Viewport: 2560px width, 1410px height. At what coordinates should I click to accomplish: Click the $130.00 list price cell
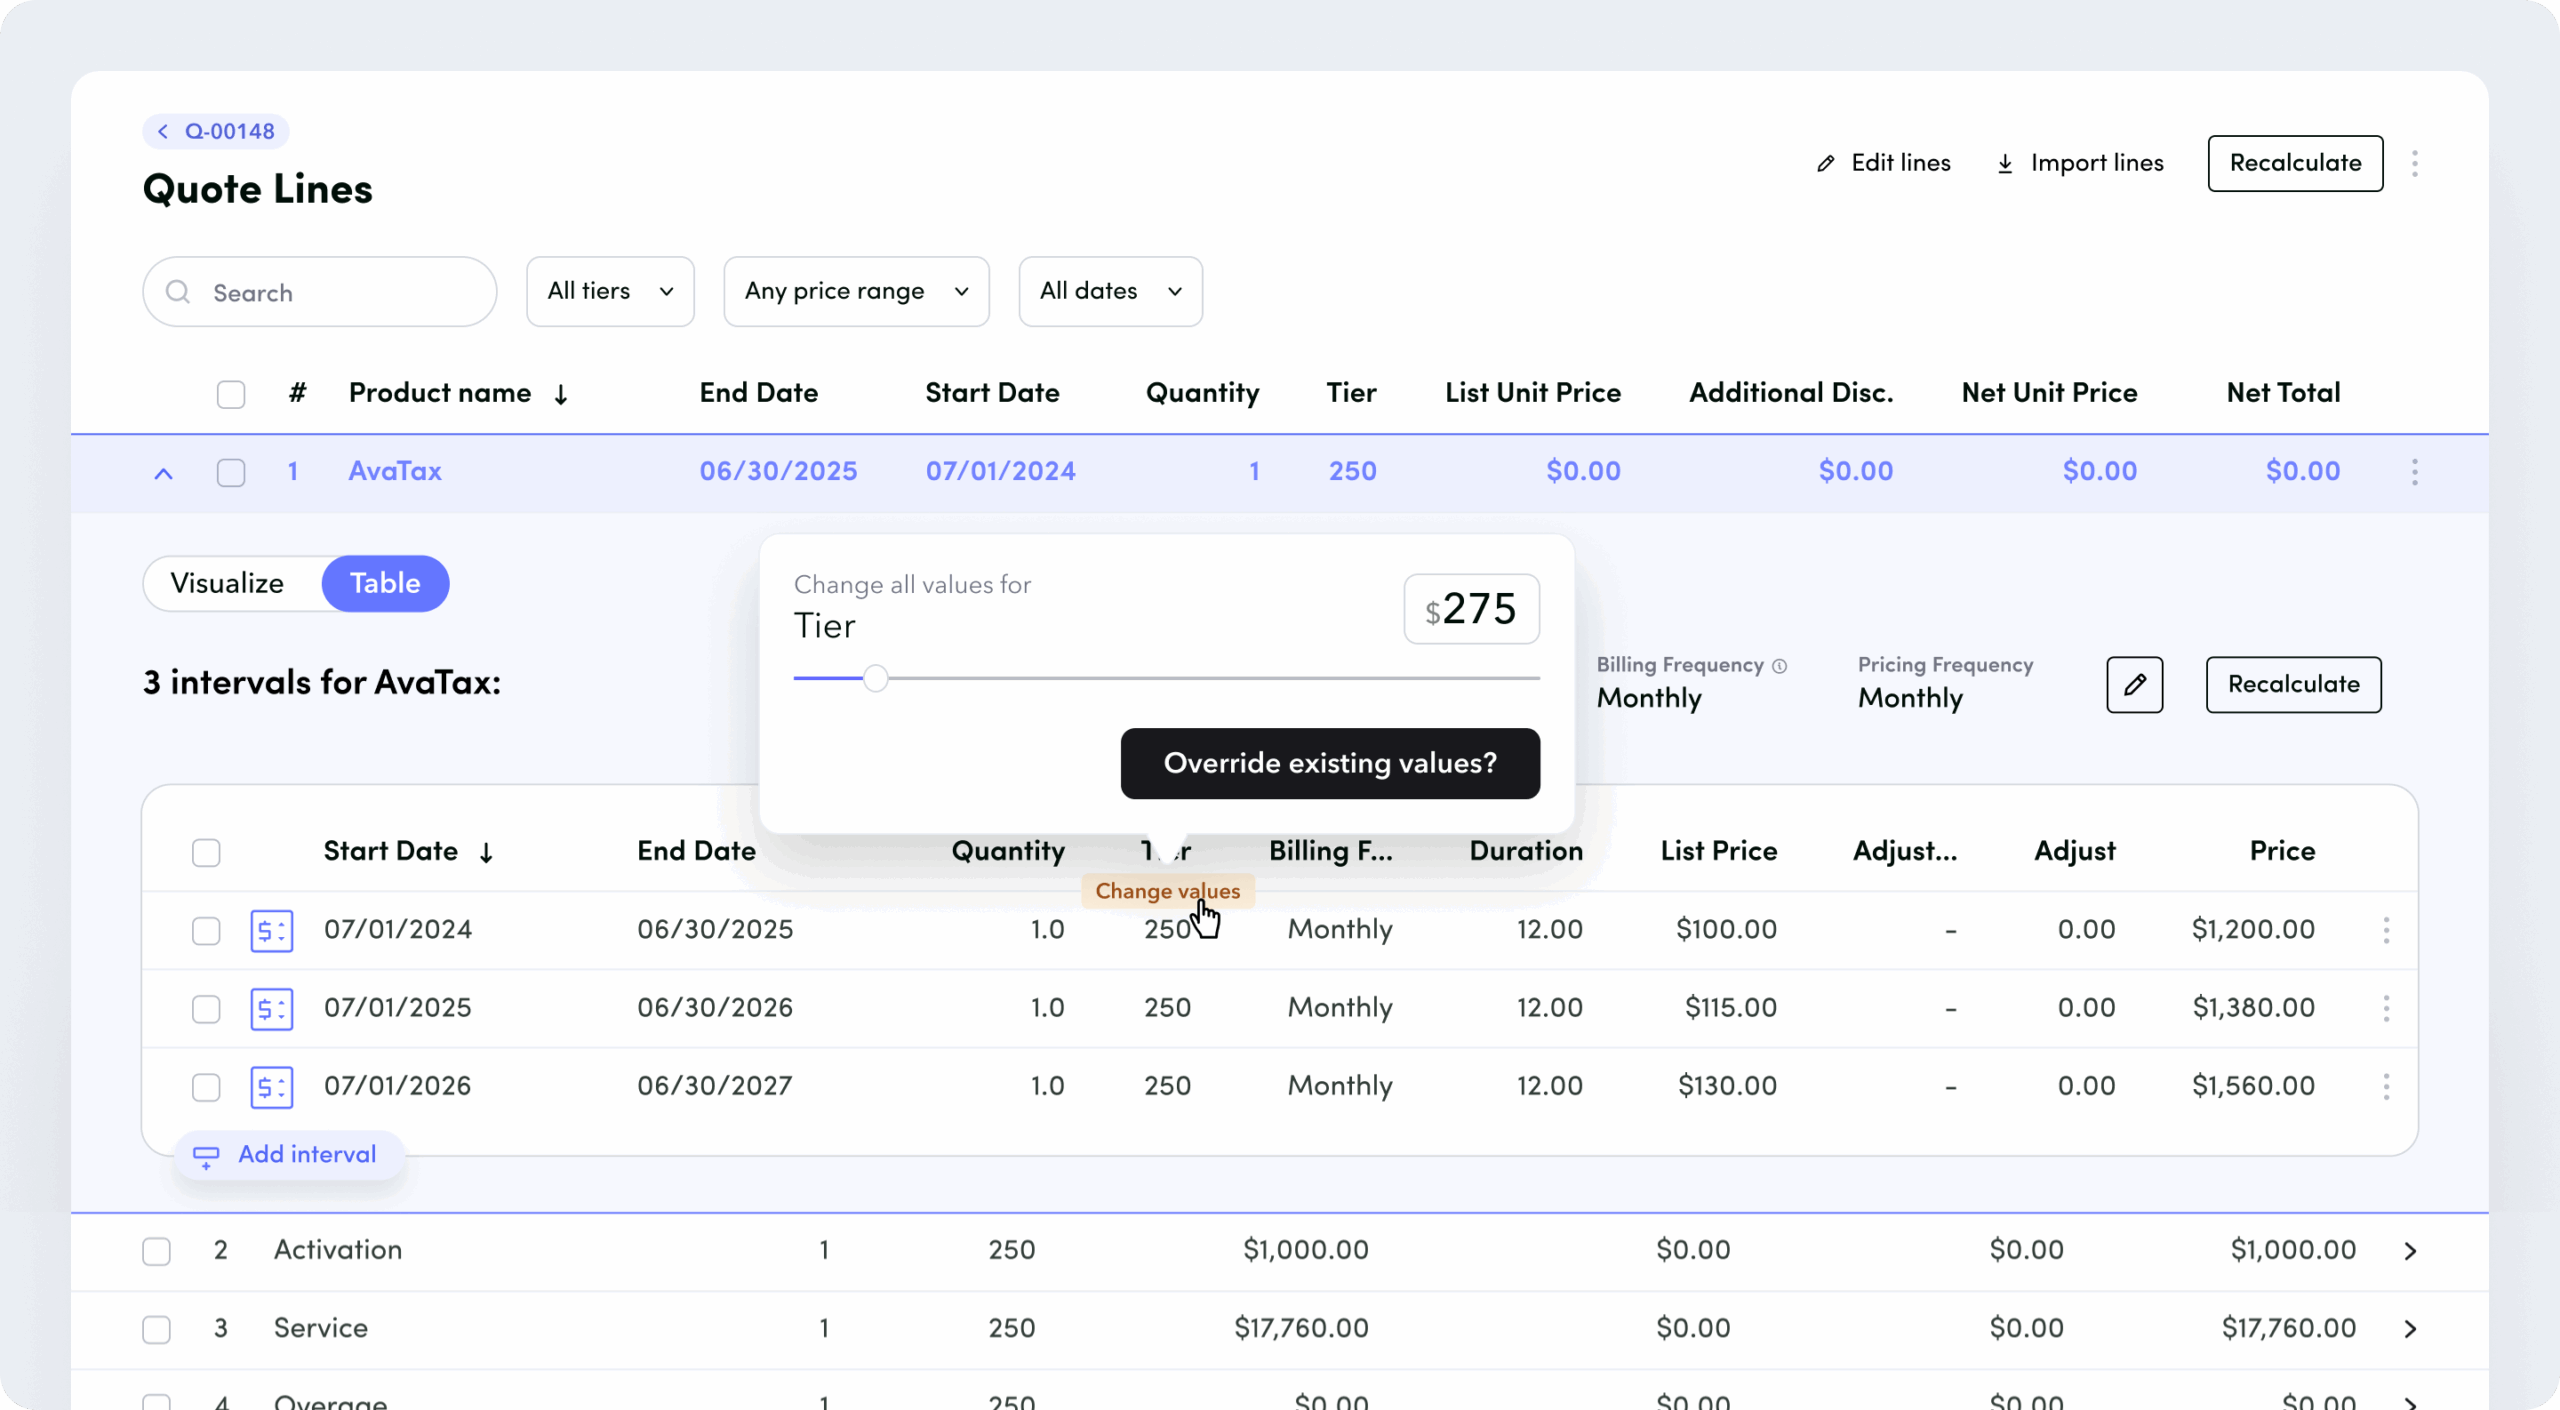pos(1727,1085)
